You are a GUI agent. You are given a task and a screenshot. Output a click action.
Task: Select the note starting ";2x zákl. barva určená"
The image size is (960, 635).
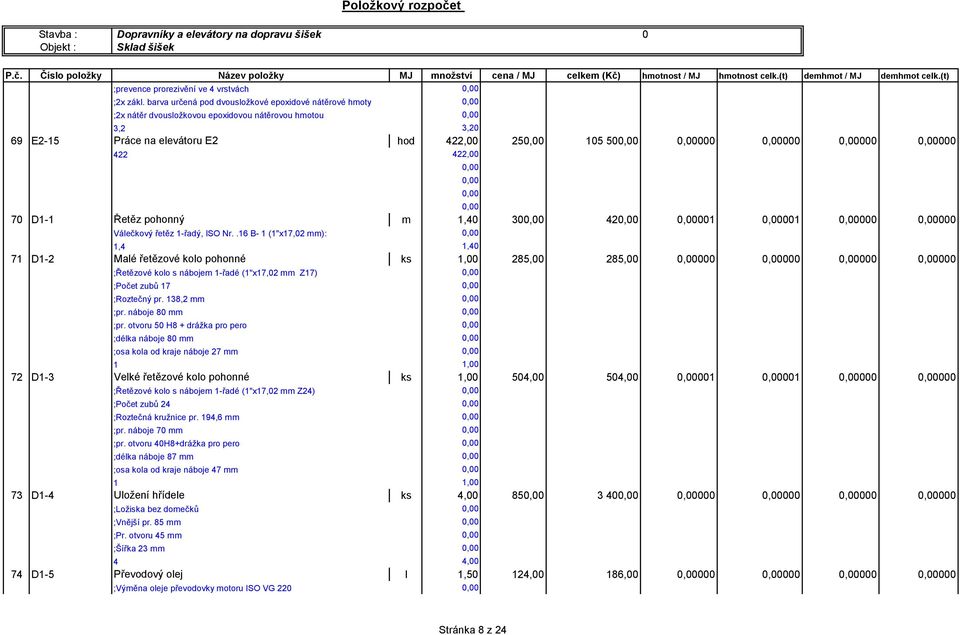coord(242,102)
